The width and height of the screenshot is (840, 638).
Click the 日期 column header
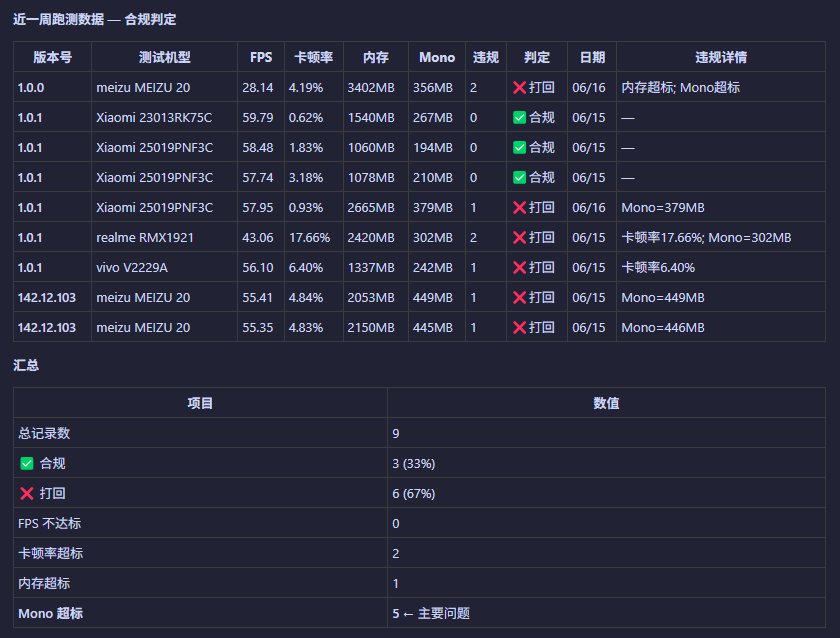point(592,57)
